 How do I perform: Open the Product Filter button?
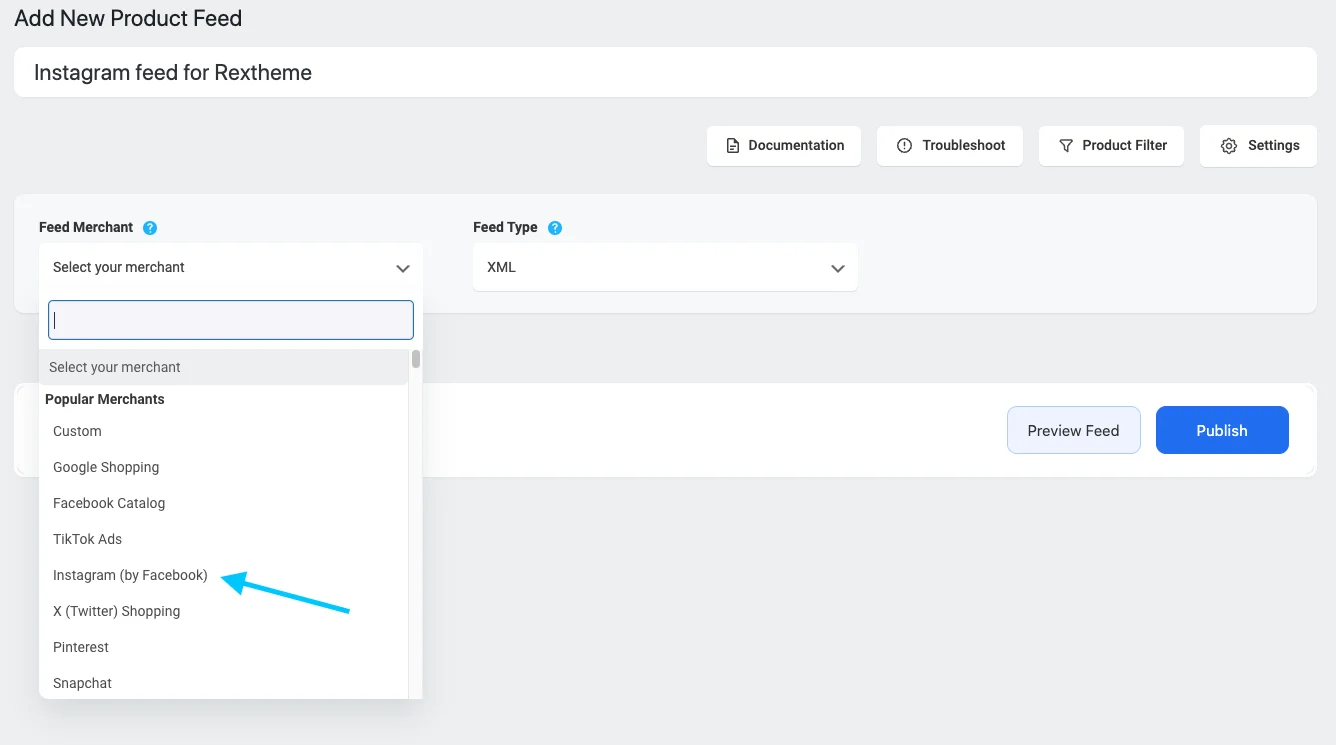[x=1112, y=146]
